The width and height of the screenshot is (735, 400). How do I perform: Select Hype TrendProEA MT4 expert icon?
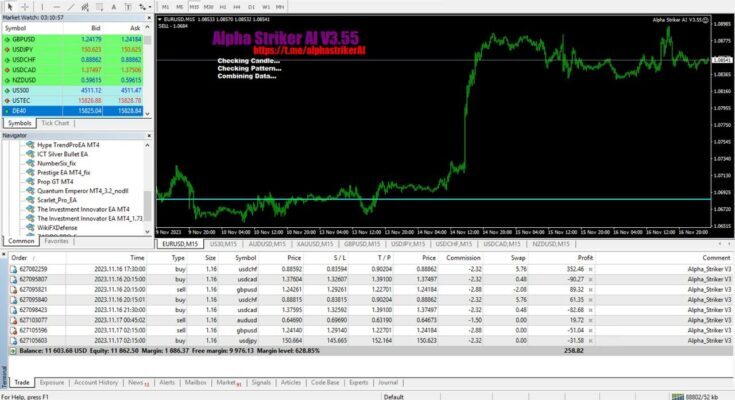(30, 145)
